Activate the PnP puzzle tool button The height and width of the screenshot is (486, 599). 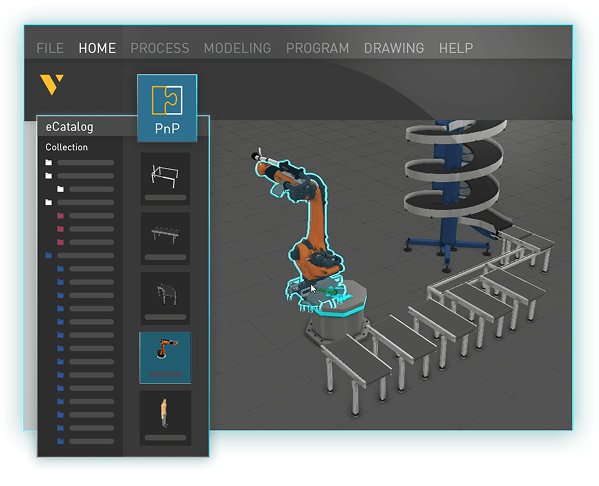[167, 108]
